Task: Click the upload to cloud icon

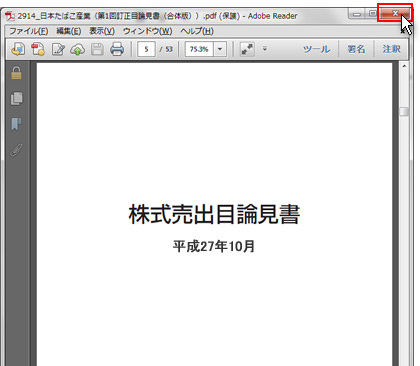Action: 77,49
